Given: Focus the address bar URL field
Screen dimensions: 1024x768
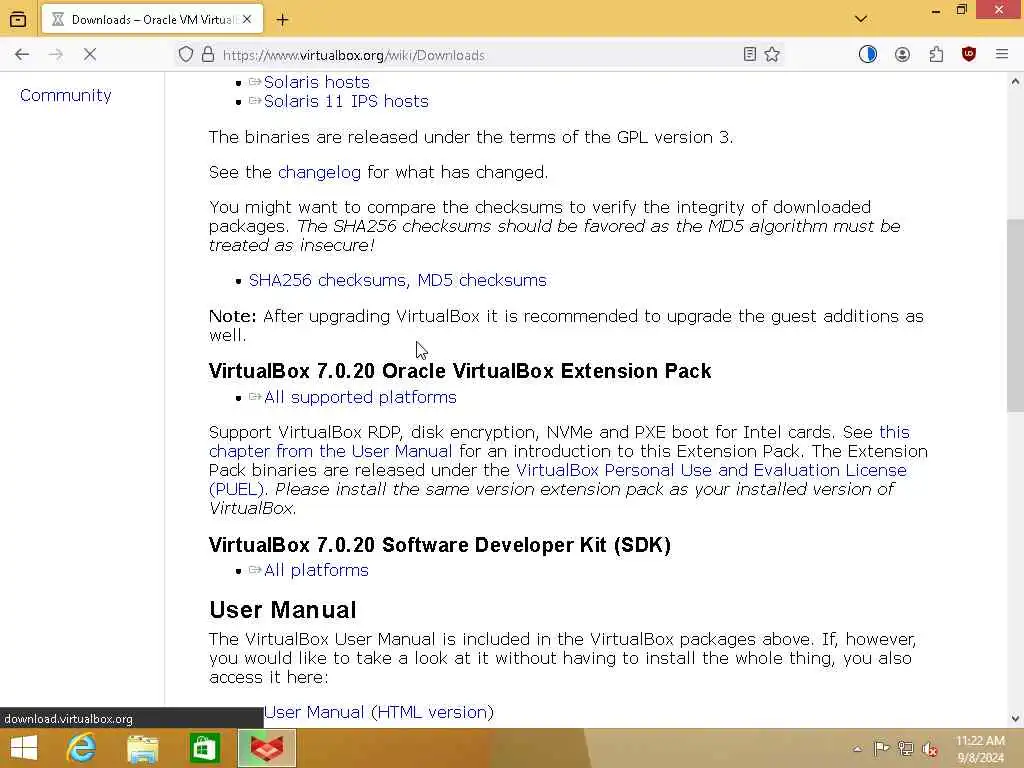Looking at the screenshot, I should click(480, 55).
